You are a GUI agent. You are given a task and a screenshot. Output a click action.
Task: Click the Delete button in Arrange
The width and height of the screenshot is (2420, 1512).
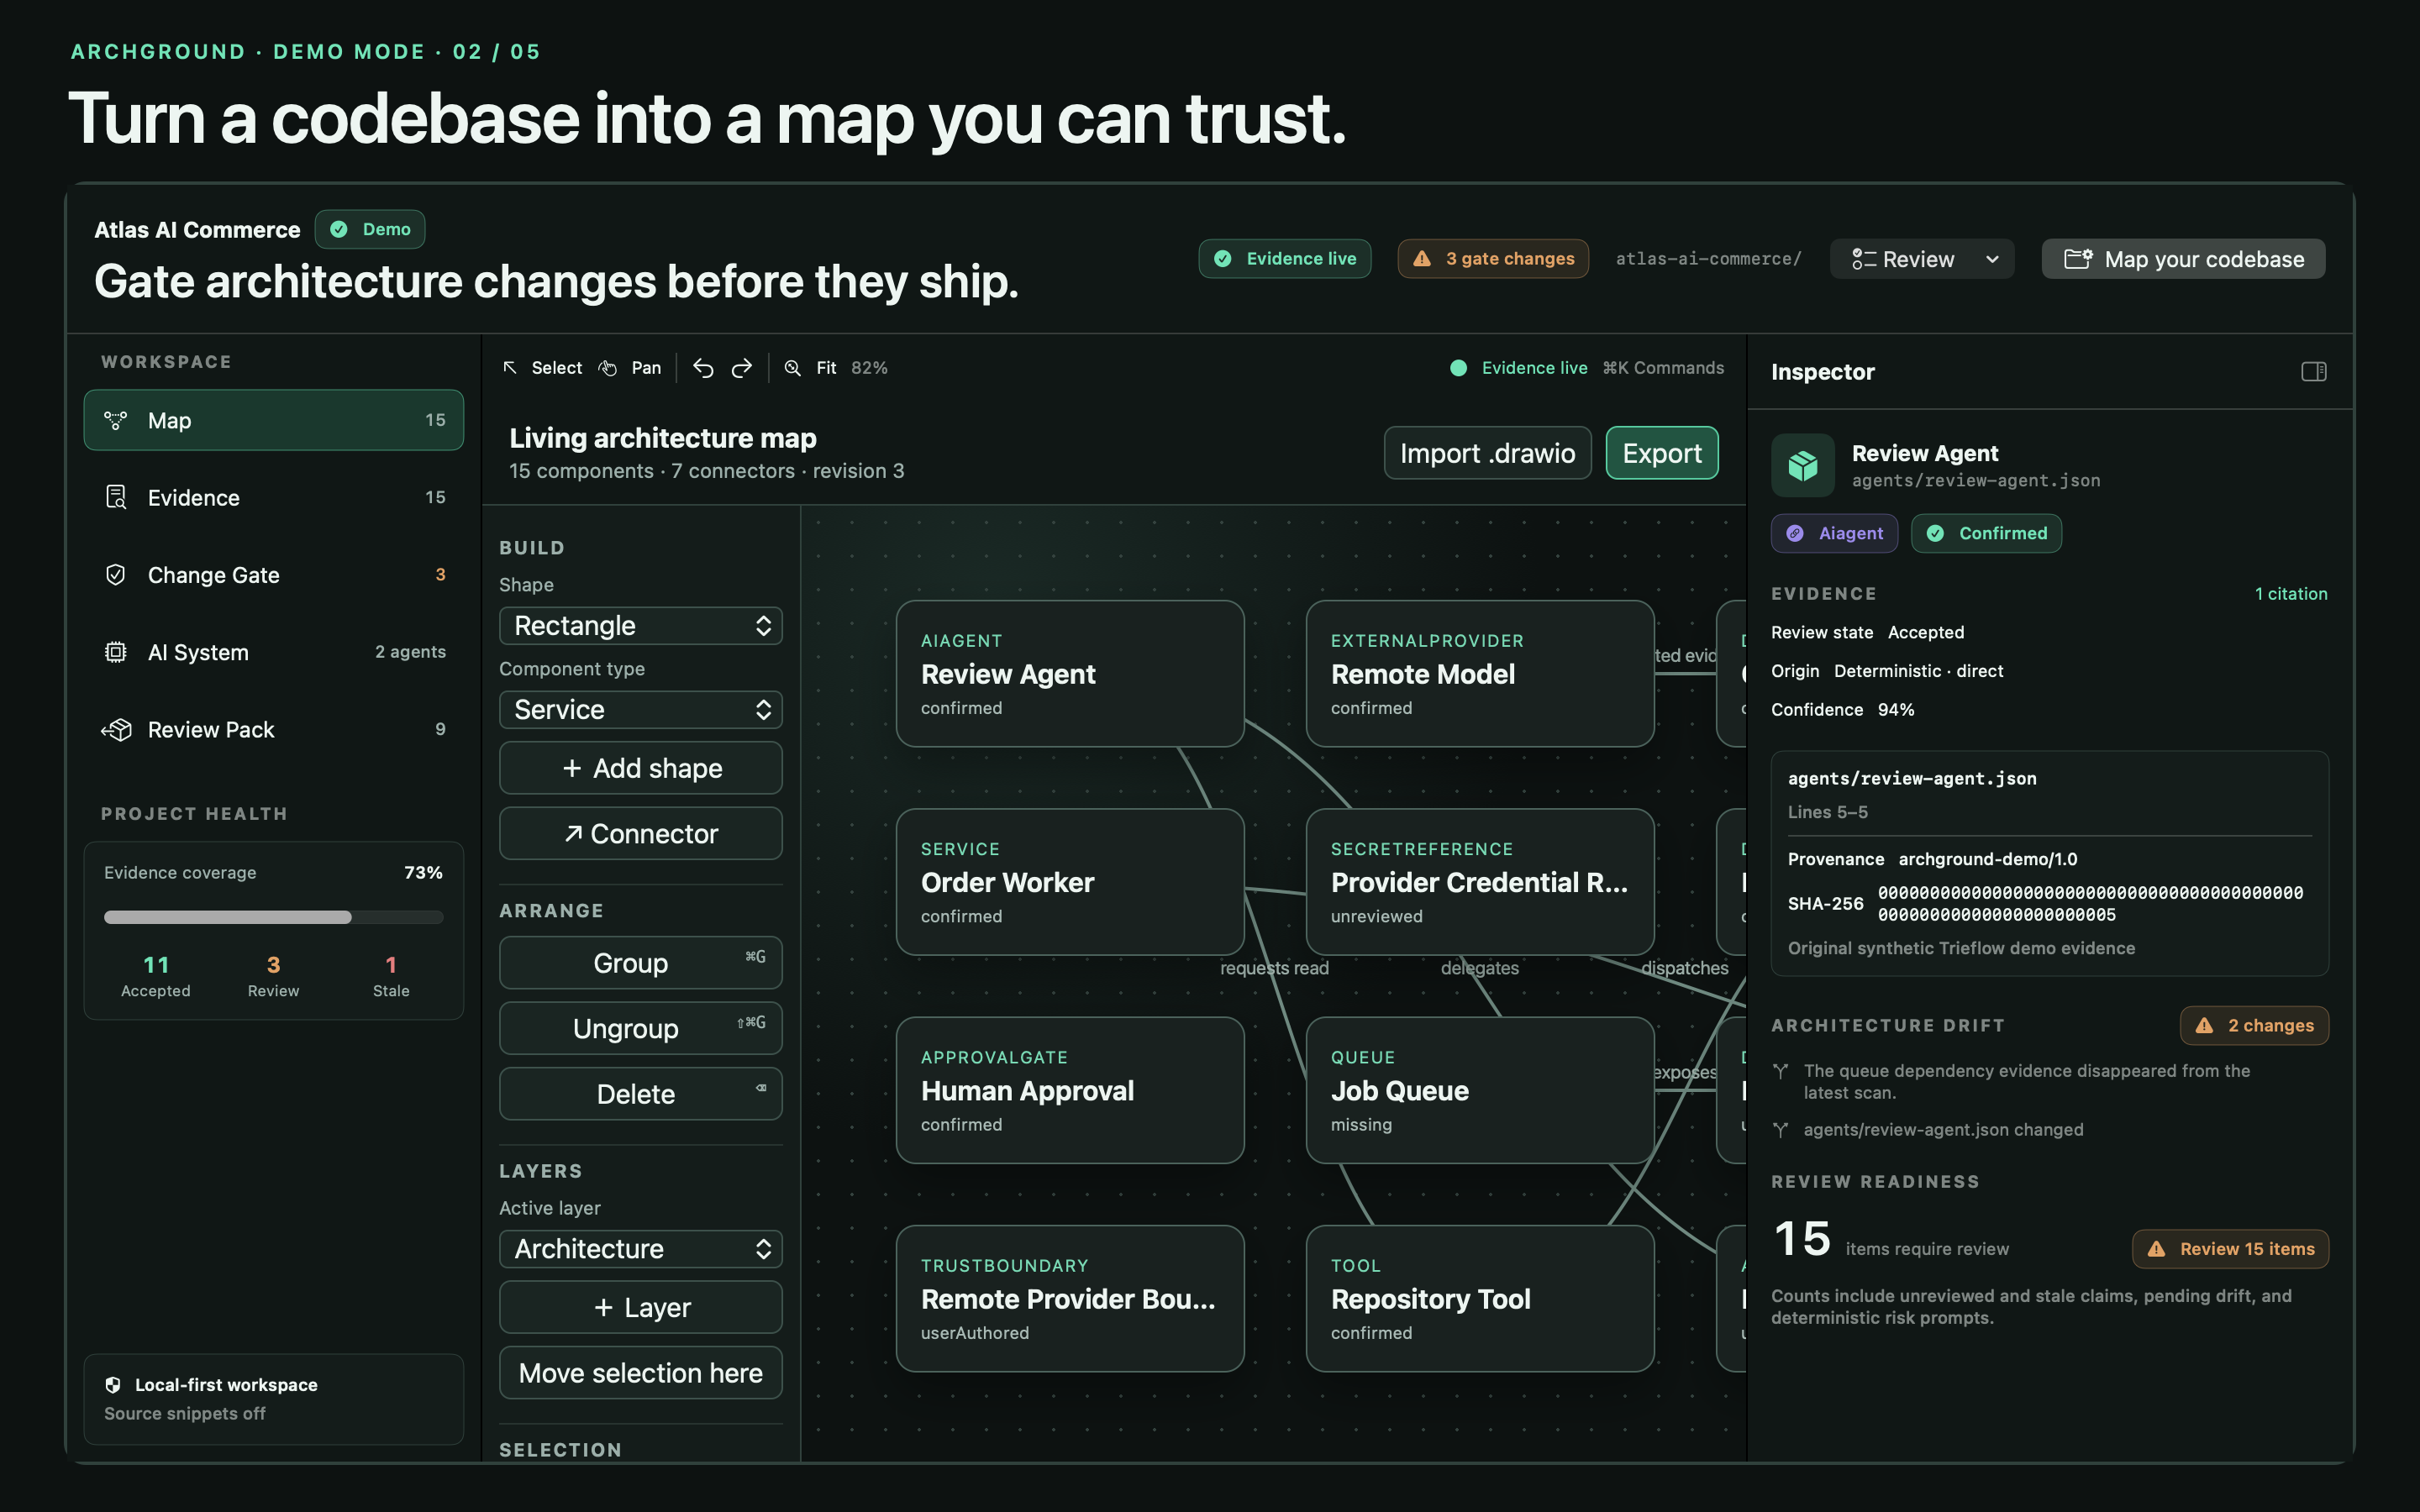[x=640, y=1094]
